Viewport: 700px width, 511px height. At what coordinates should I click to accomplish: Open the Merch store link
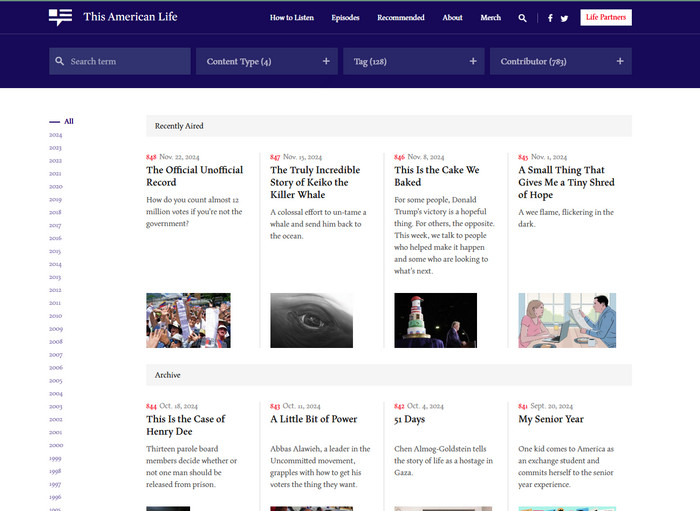pos(490,17)
